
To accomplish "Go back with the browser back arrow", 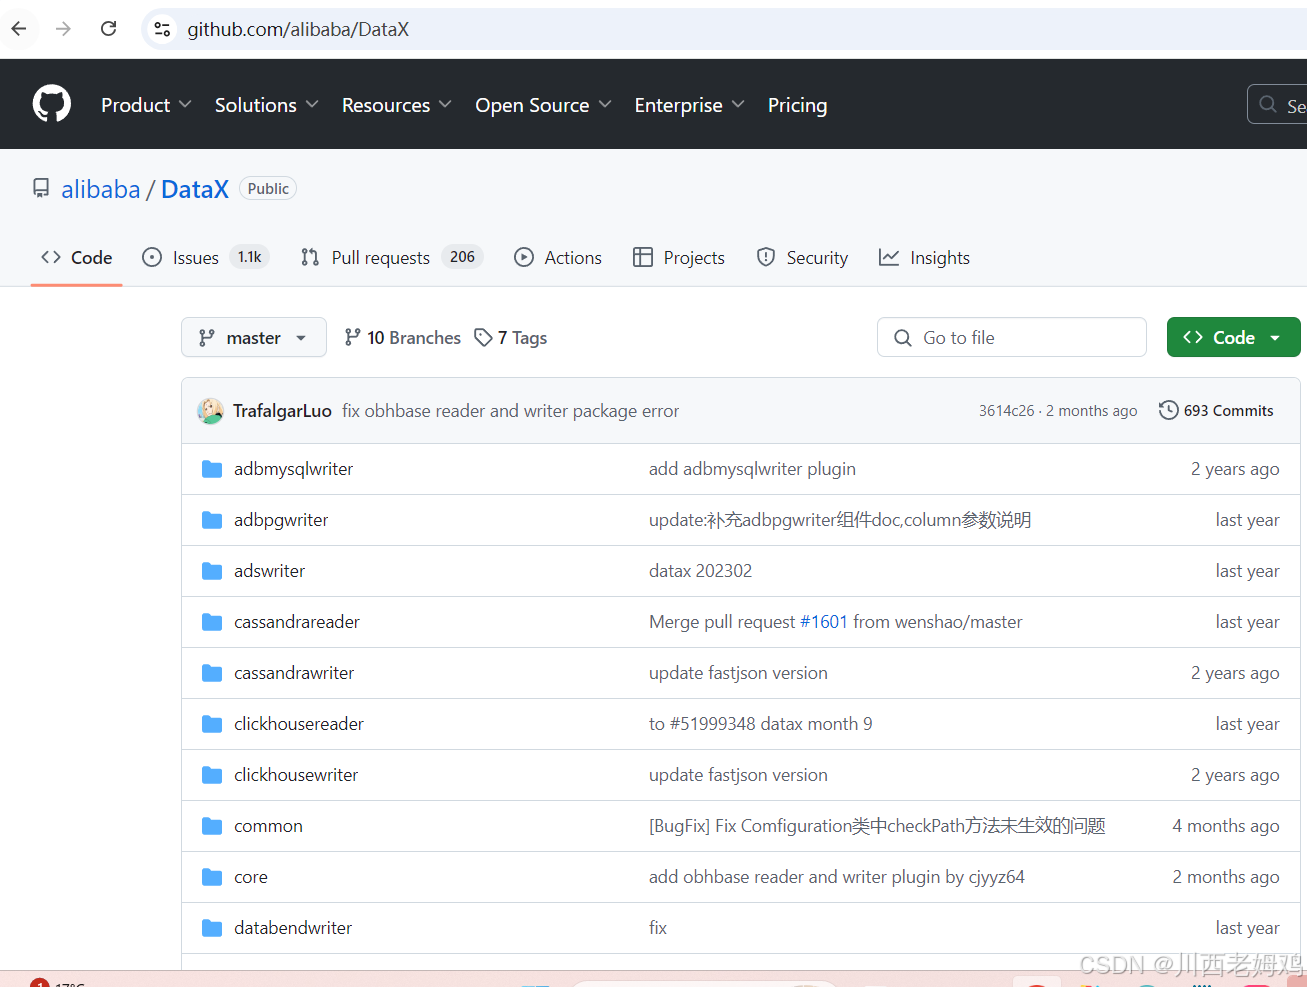I will coord(19,29).
